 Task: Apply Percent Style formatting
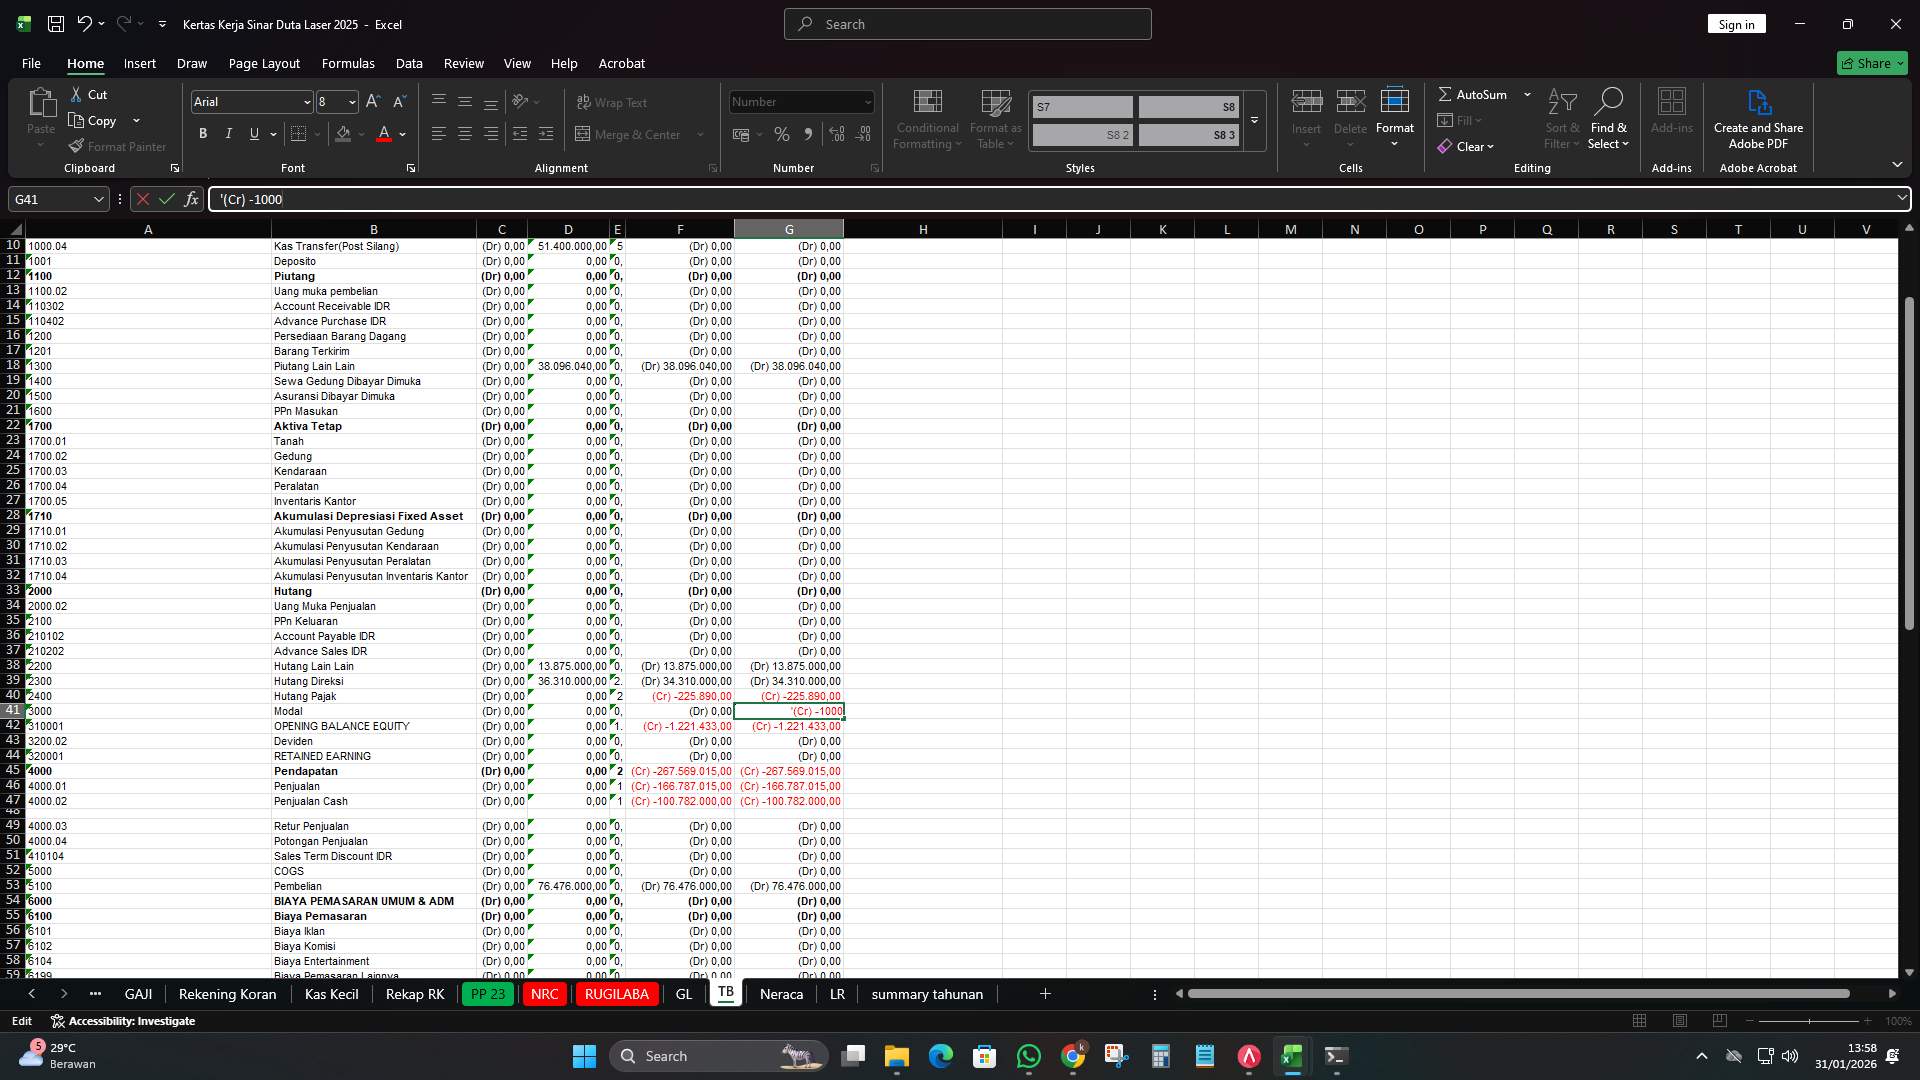click(782, 134)
